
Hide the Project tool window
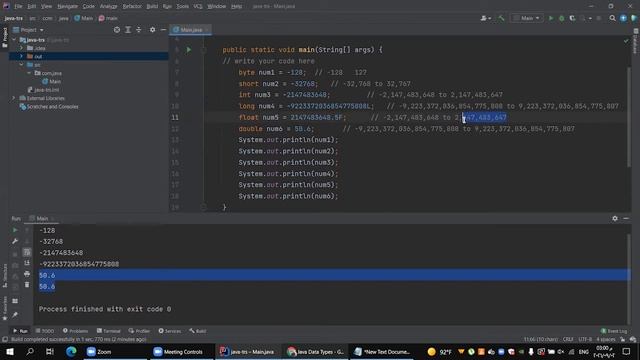(163, 30)
